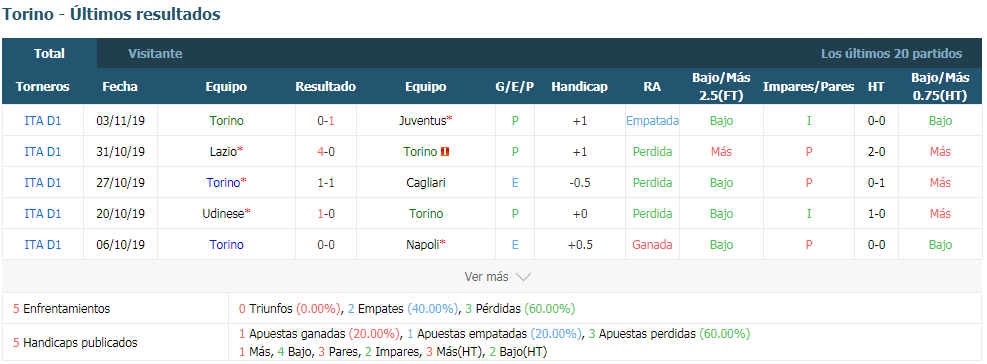Screen dimensions: 987x364
Task: Switch to the Visitante tab
Action: coord(155,54)
